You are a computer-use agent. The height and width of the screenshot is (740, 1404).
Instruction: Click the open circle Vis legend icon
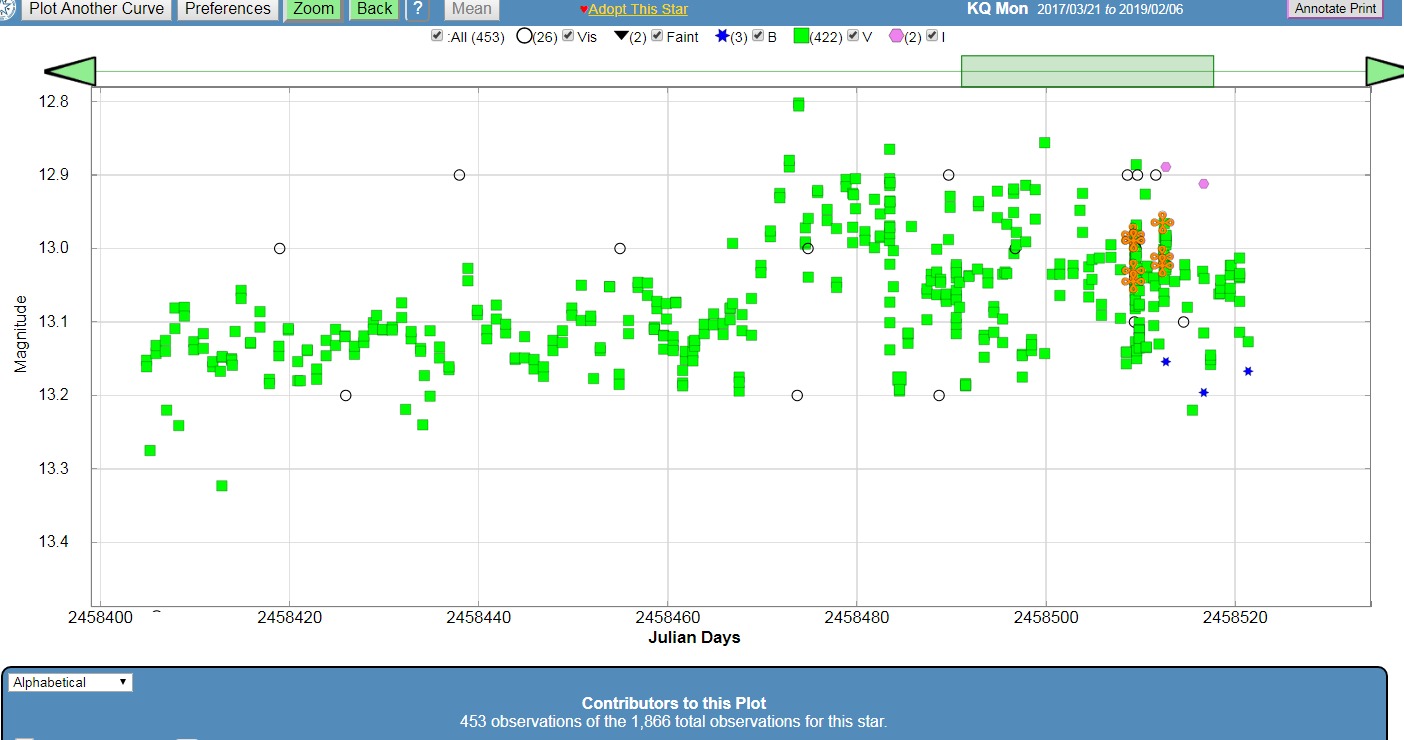point(524,36)
